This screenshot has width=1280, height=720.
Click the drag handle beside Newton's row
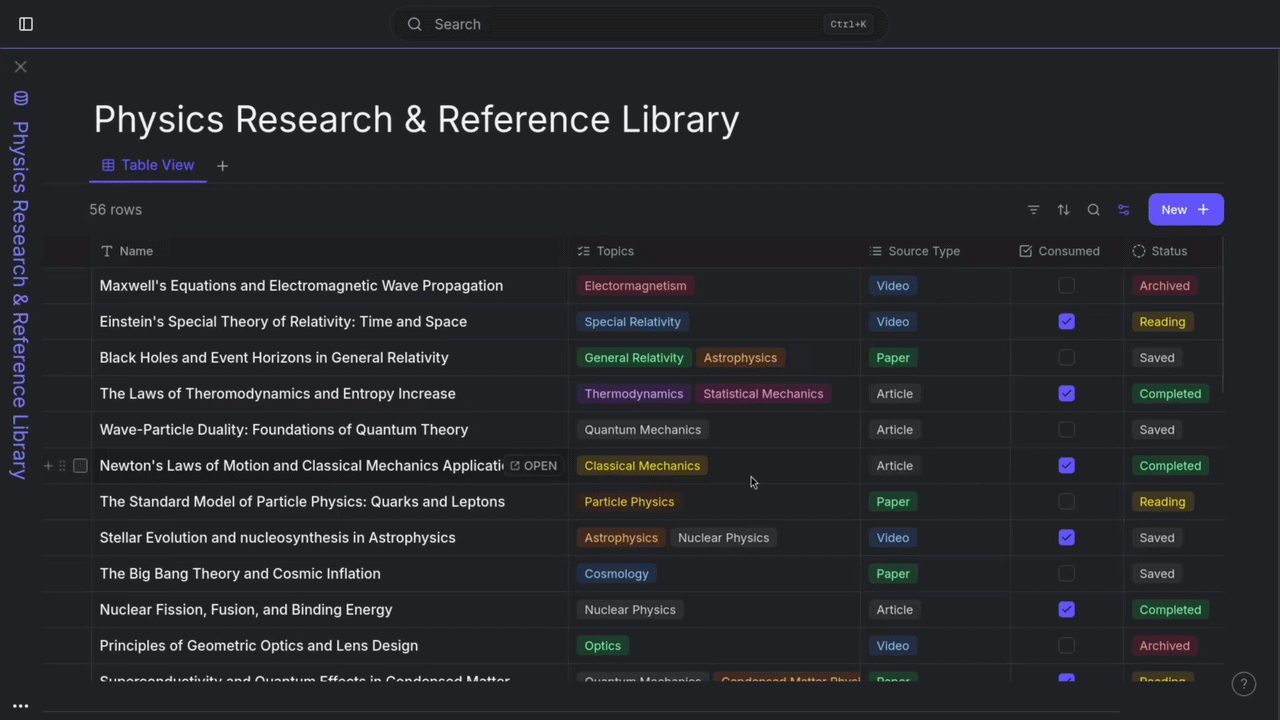[x=62, y=466]
